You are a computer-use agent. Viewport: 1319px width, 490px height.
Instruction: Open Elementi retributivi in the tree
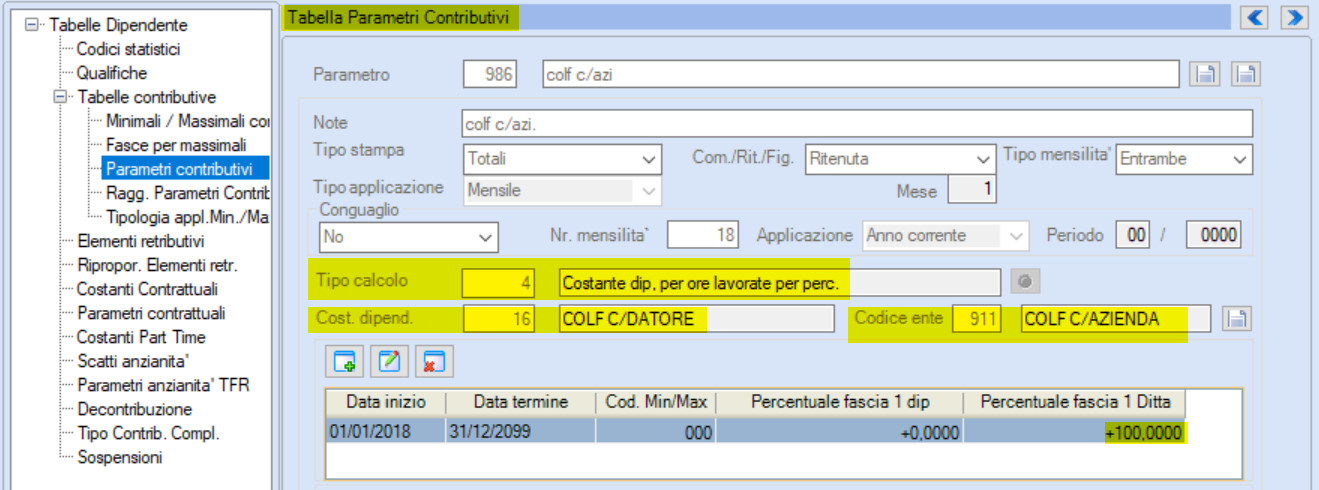(x=140, y=241)
